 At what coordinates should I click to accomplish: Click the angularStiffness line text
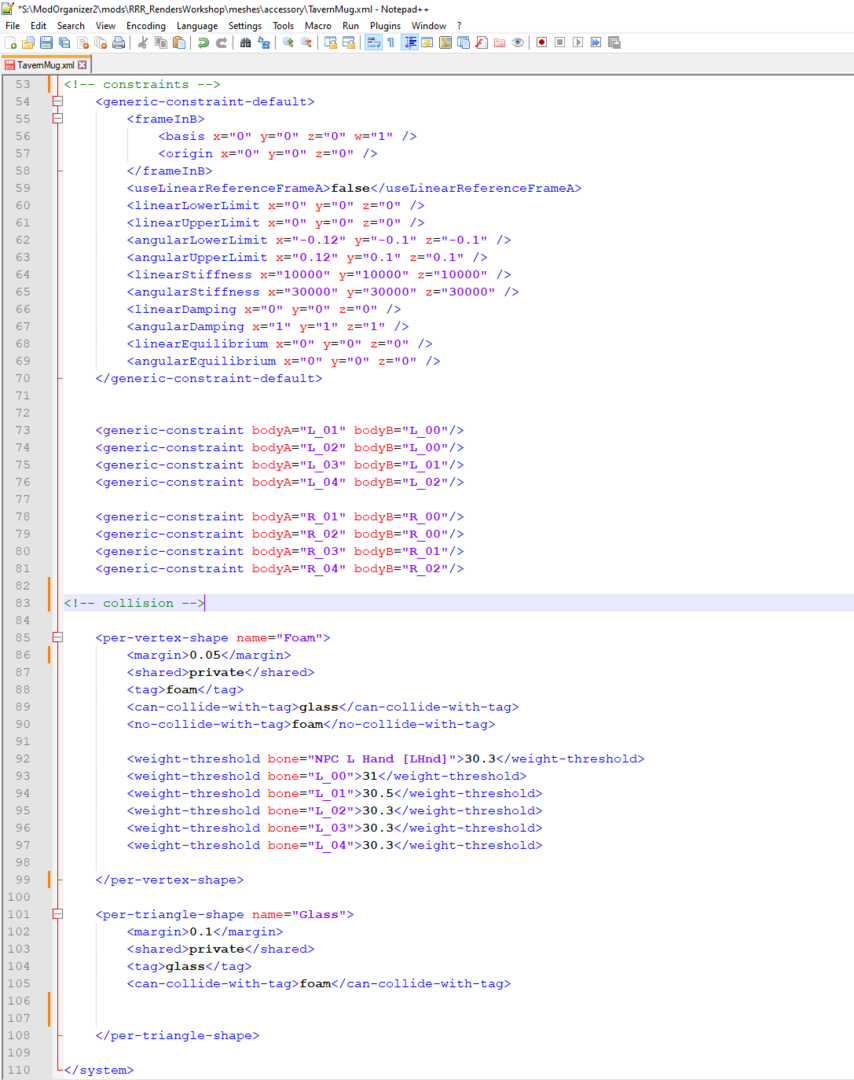[322, 291]
